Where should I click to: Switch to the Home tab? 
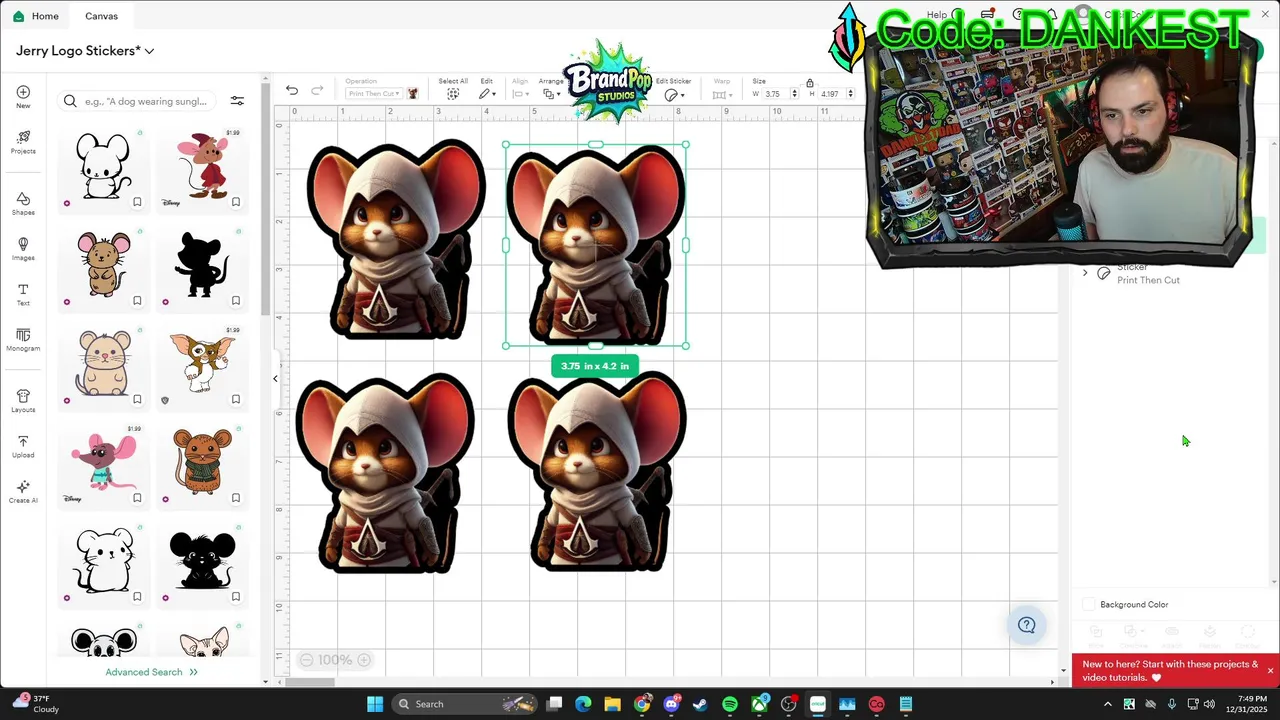click(x=36, y=16)
